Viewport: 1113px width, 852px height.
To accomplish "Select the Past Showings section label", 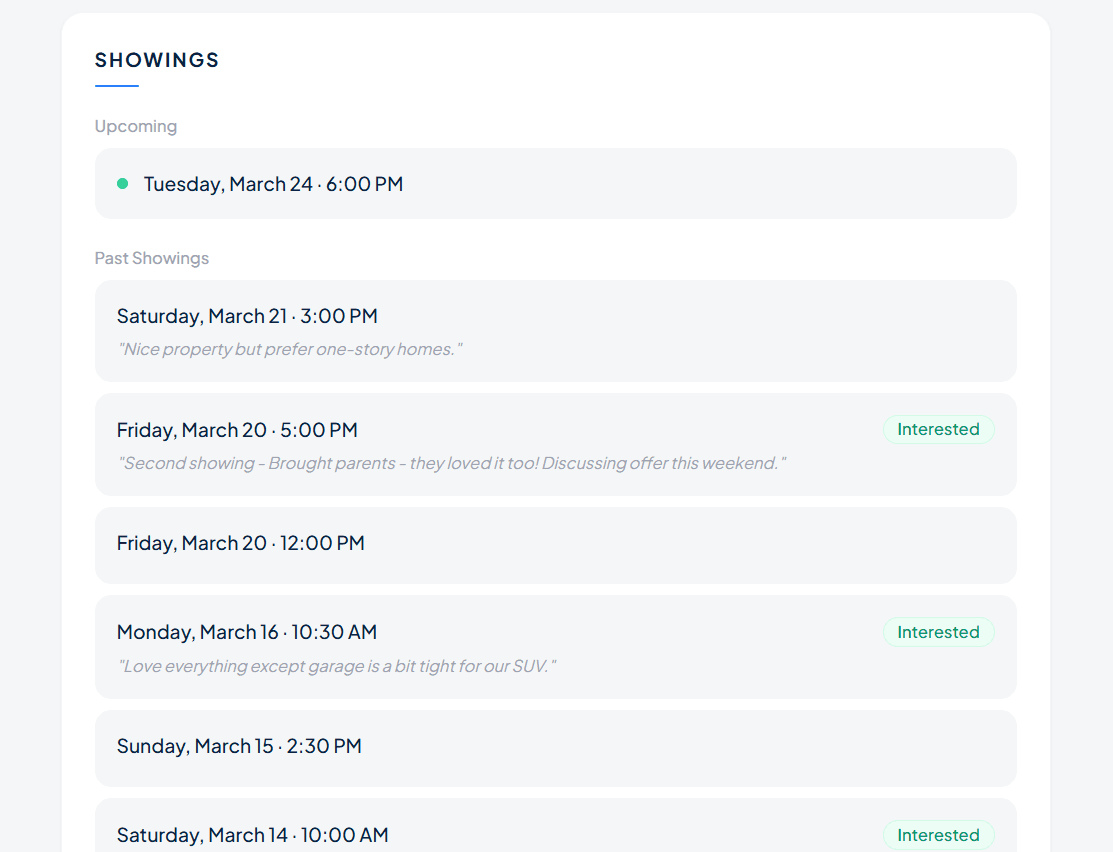I will point(152,258).
